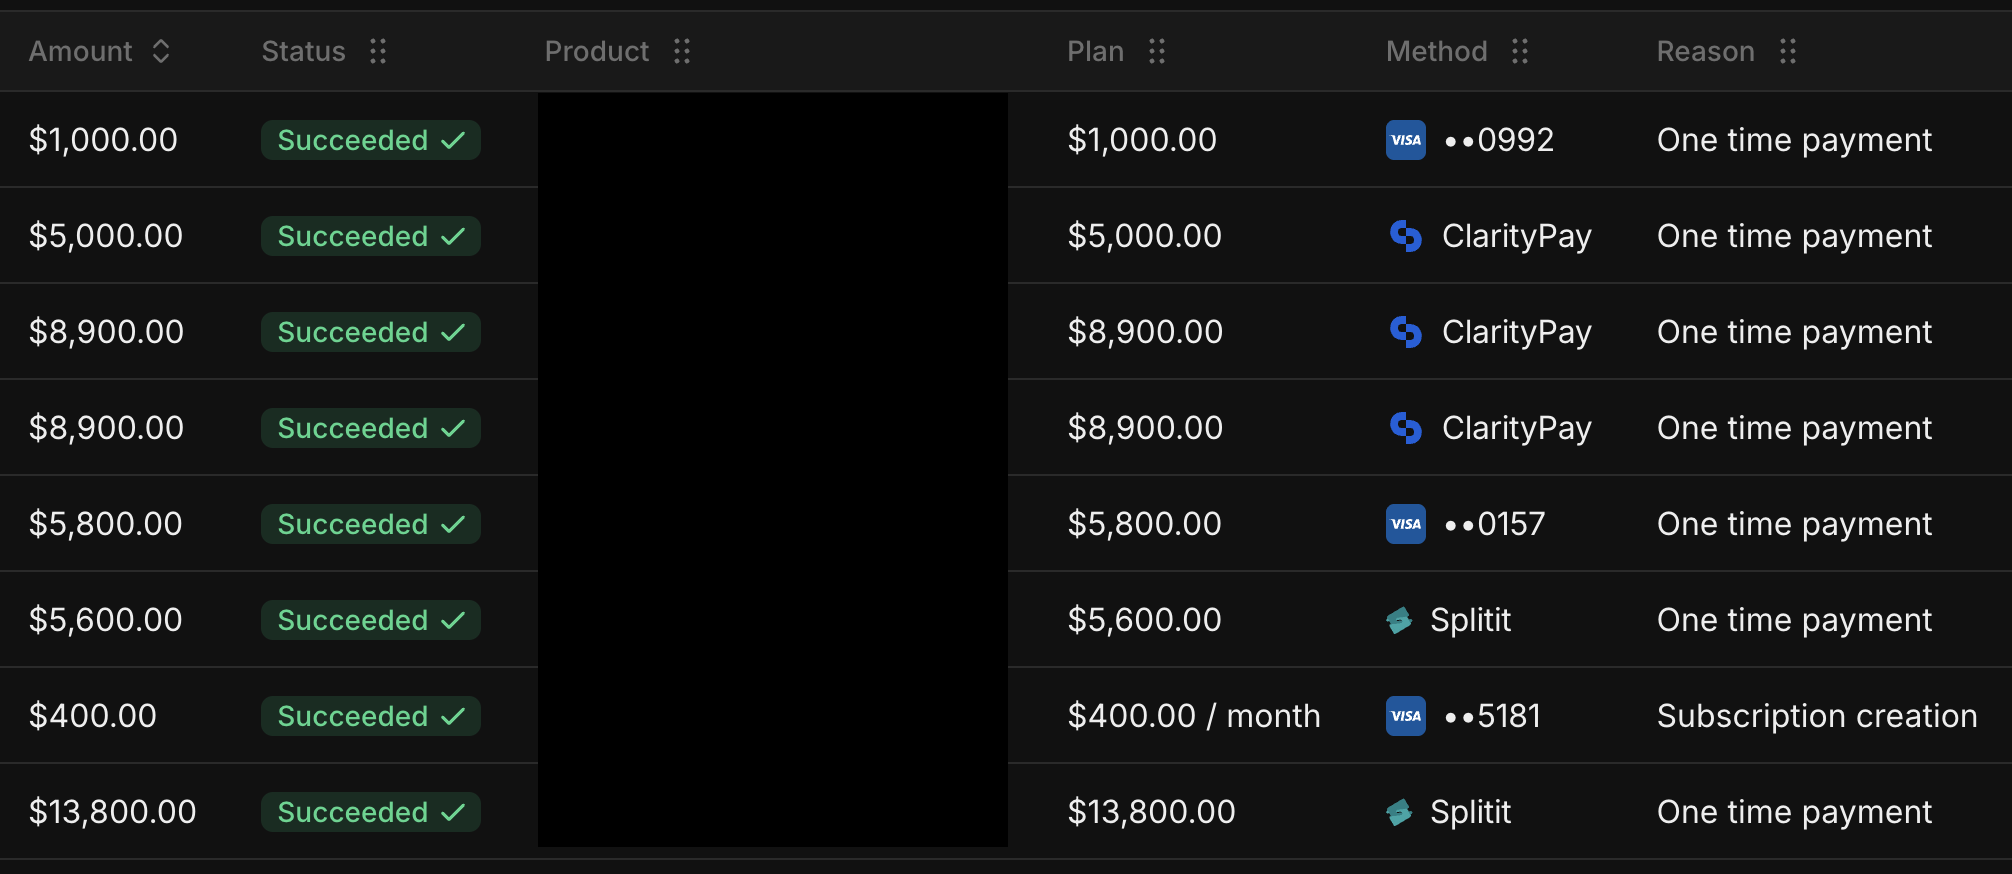Click the Plan column header

(1095, 51)
